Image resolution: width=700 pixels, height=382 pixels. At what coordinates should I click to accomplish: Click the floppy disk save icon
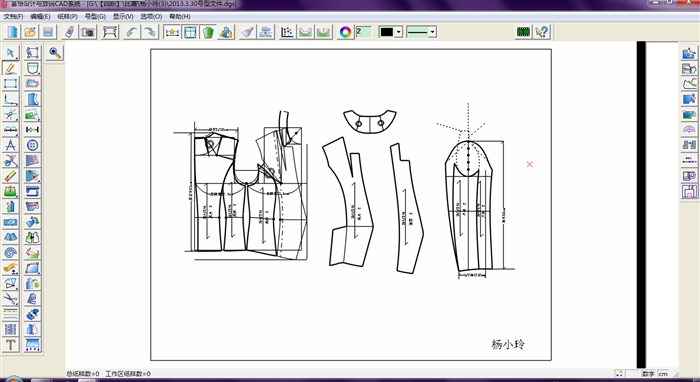tap(48, 32)
